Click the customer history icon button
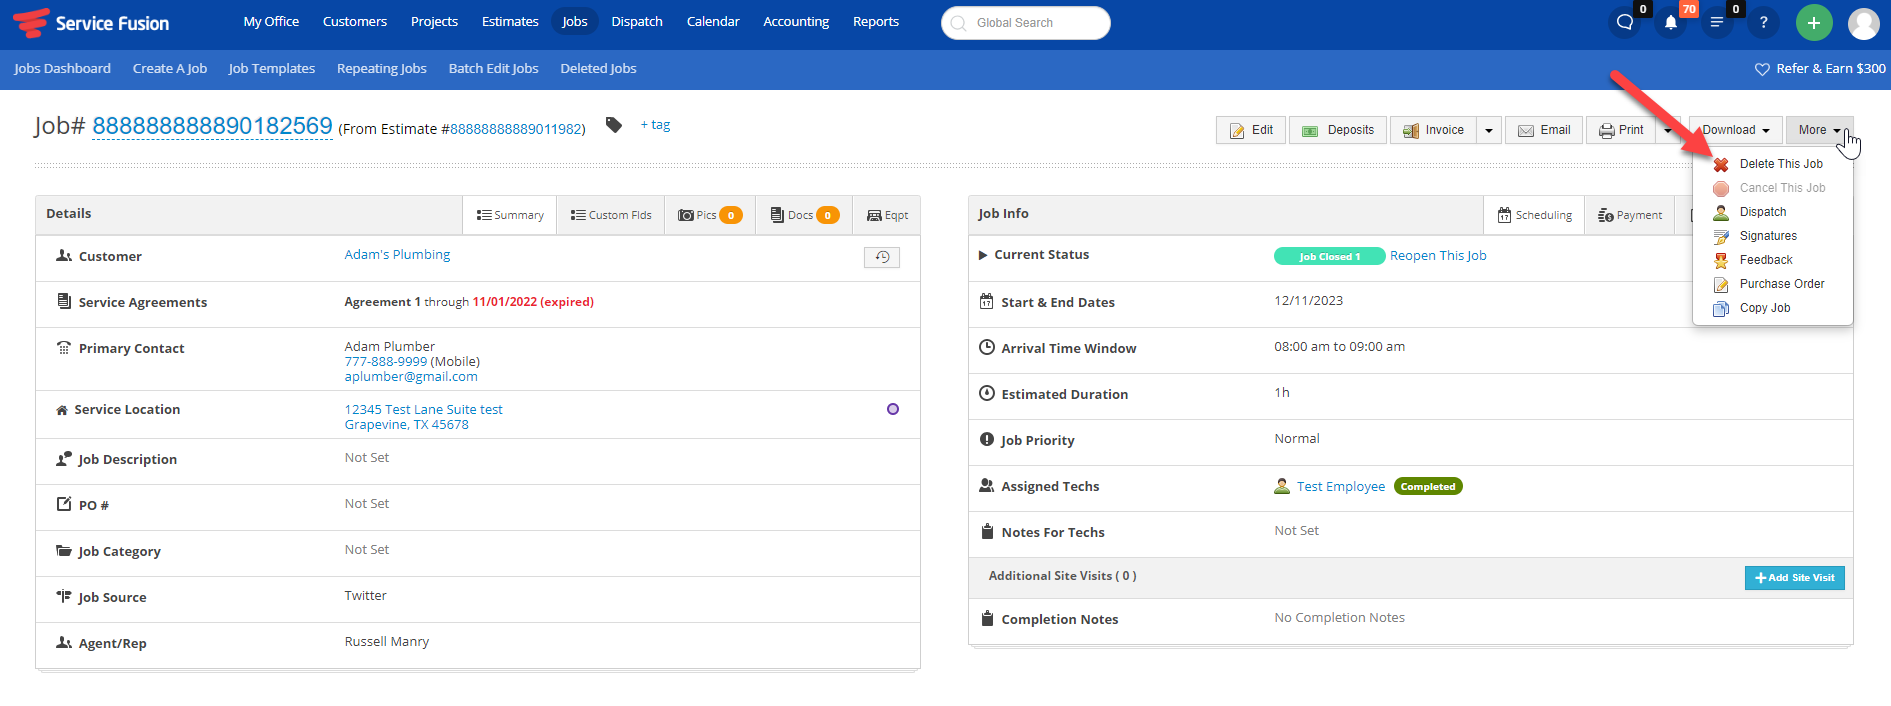The width and height of the screenshot is (1891, 706). (x=881, y=257)
